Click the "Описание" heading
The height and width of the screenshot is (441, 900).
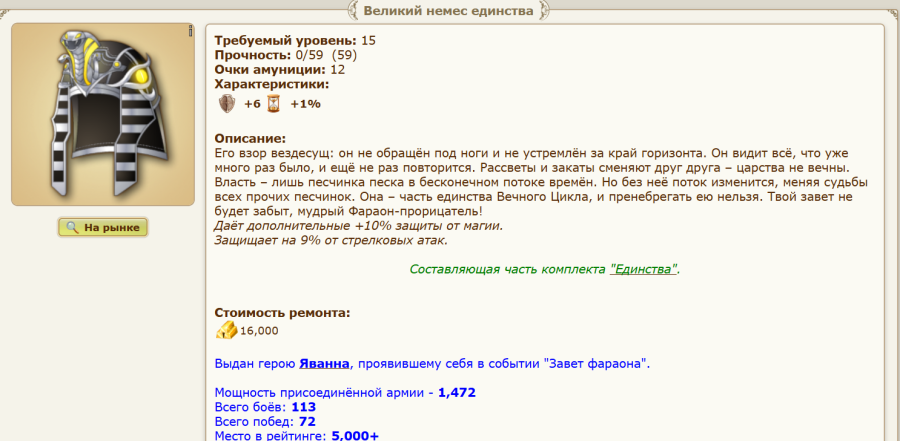click(x=251, y=137)
